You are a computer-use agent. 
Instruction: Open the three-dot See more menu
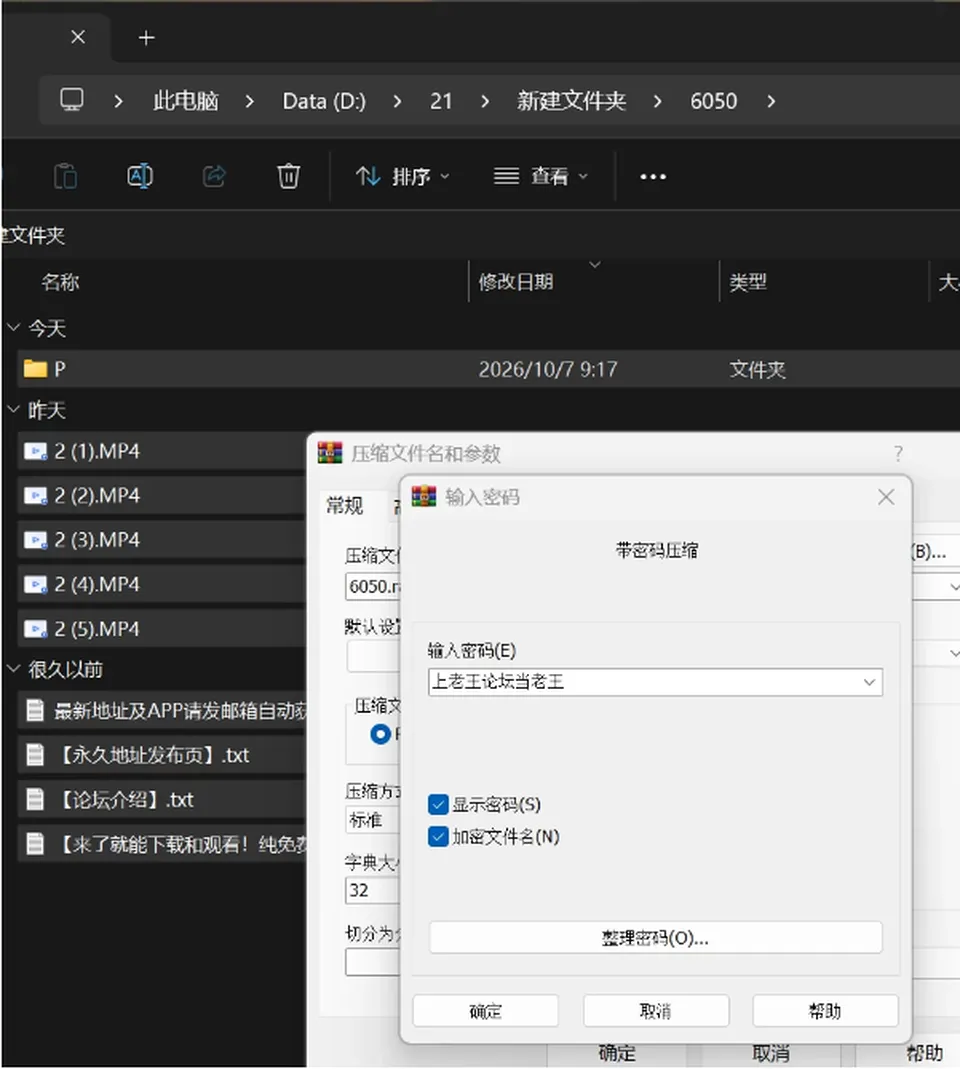[652, 177]
